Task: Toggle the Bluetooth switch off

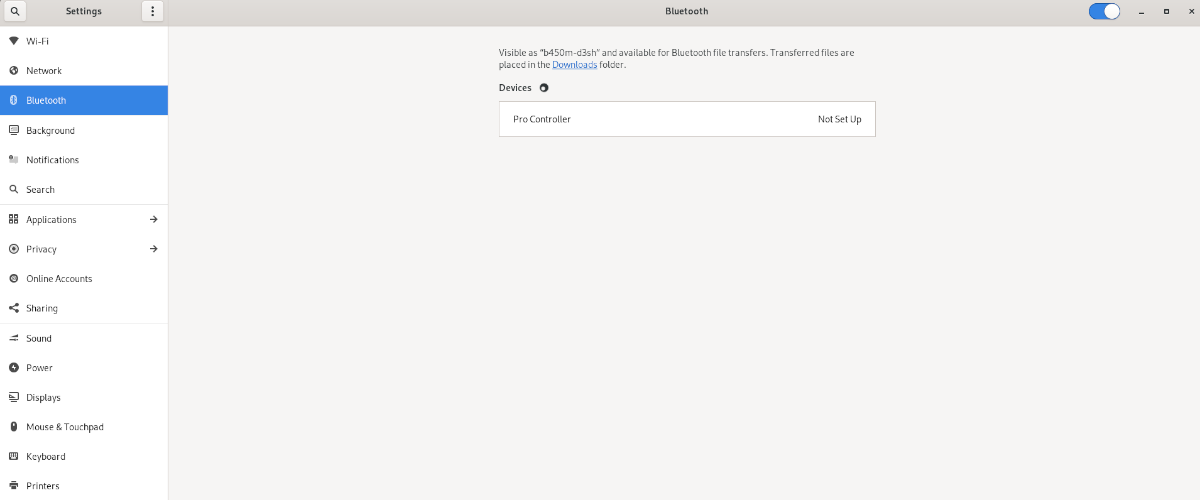Action: 1104,11
